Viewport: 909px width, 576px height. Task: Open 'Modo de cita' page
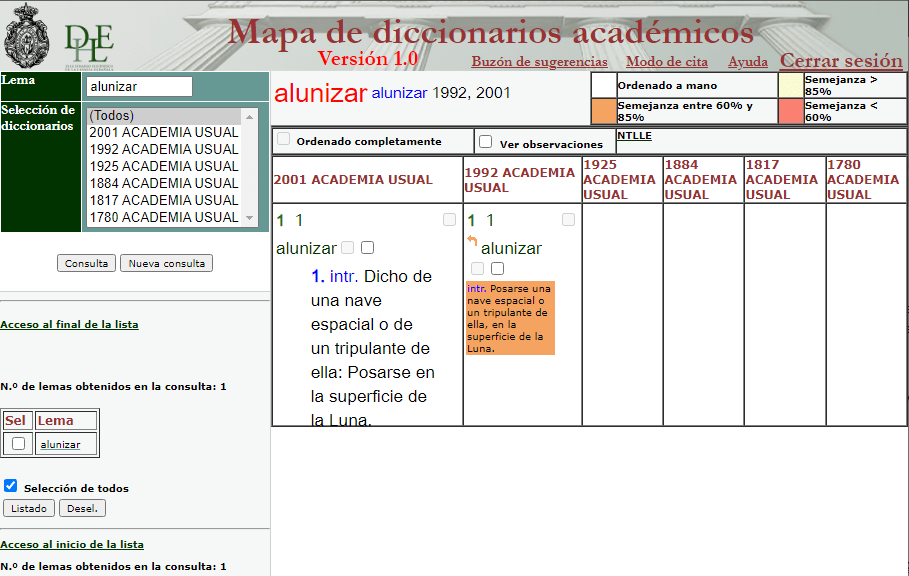click(666, 62)
